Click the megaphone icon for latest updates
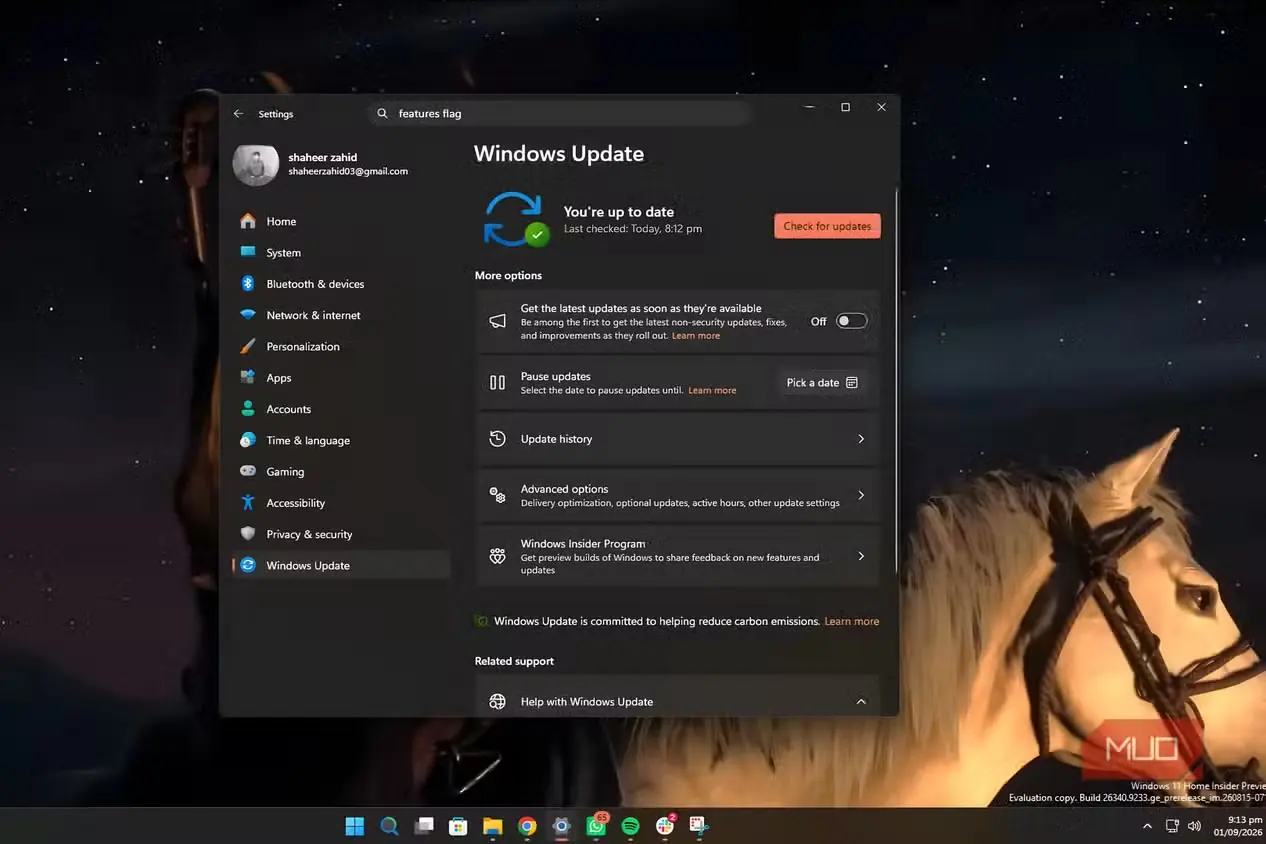 (497, 322)
